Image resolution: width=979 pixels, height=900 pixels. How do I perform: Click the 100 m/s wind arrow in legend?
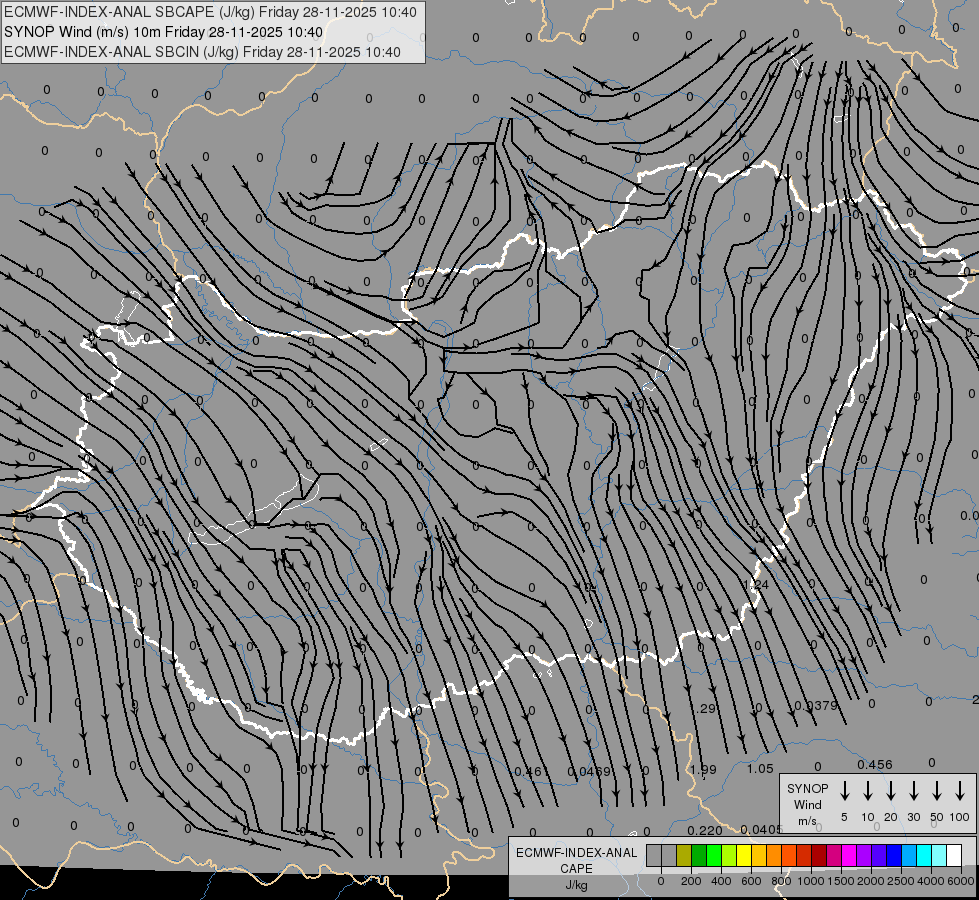click(x=960, y=791)
